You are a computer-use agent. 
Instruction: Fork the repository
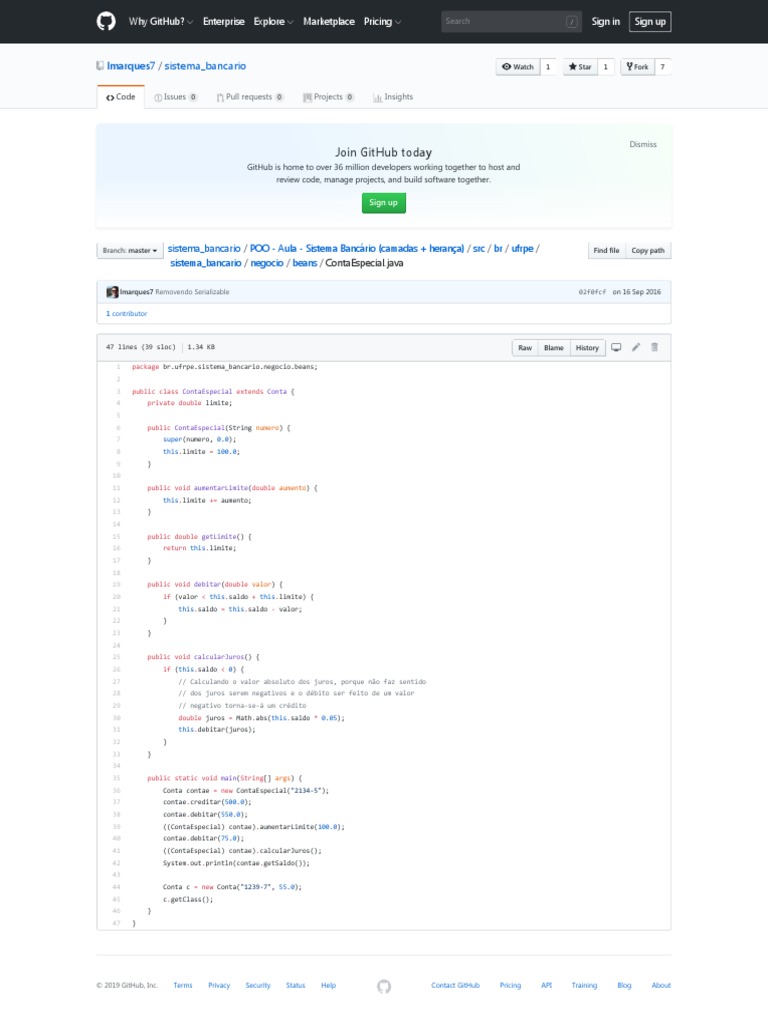[x=637, y=67]
